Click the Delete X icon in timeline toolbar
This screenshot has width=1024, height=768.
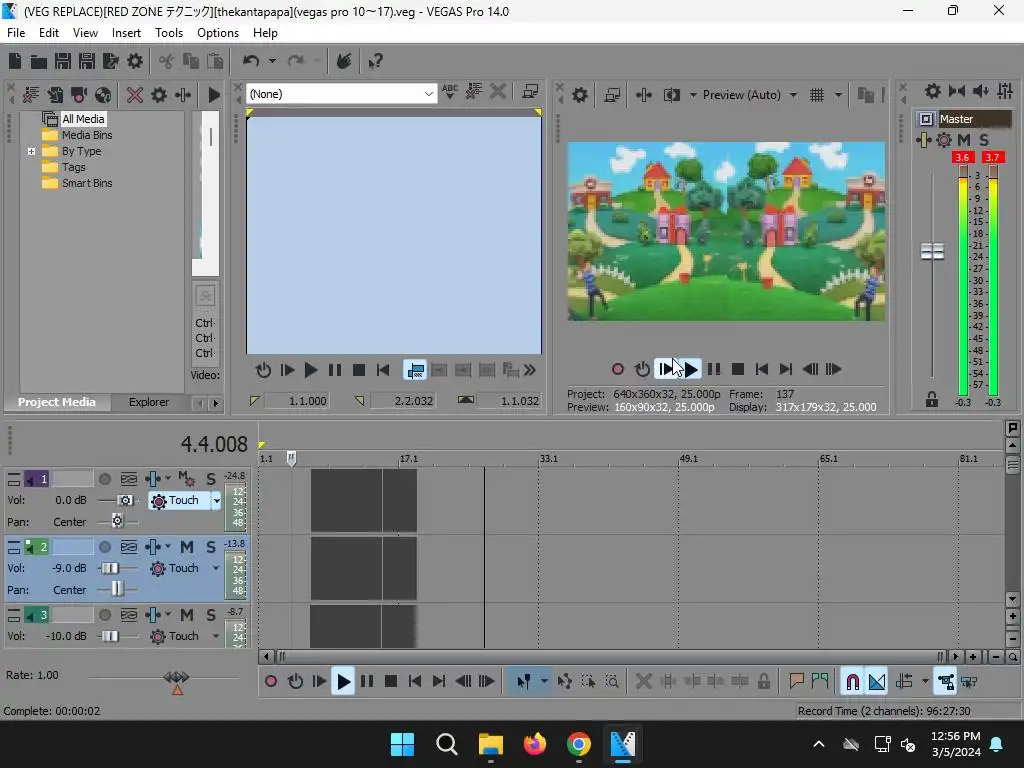643,682
